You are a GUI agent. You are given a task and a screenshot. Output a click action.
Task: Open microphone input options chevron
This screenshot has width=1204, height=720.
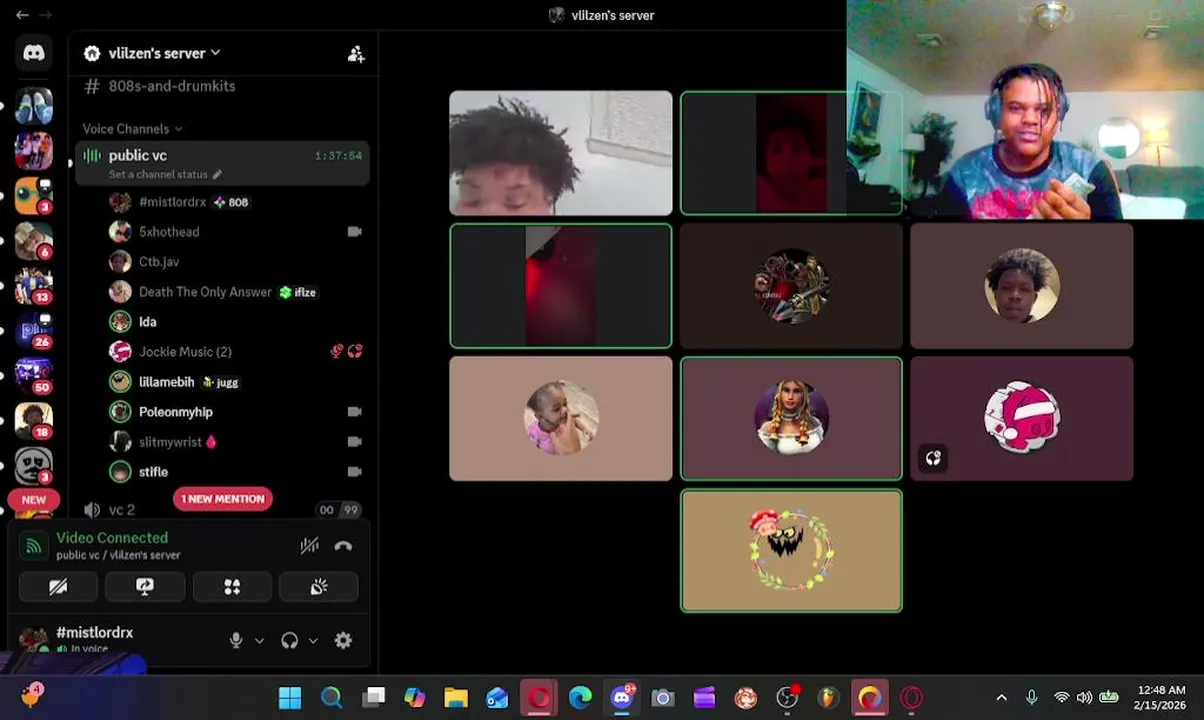[x=259, y=641]
